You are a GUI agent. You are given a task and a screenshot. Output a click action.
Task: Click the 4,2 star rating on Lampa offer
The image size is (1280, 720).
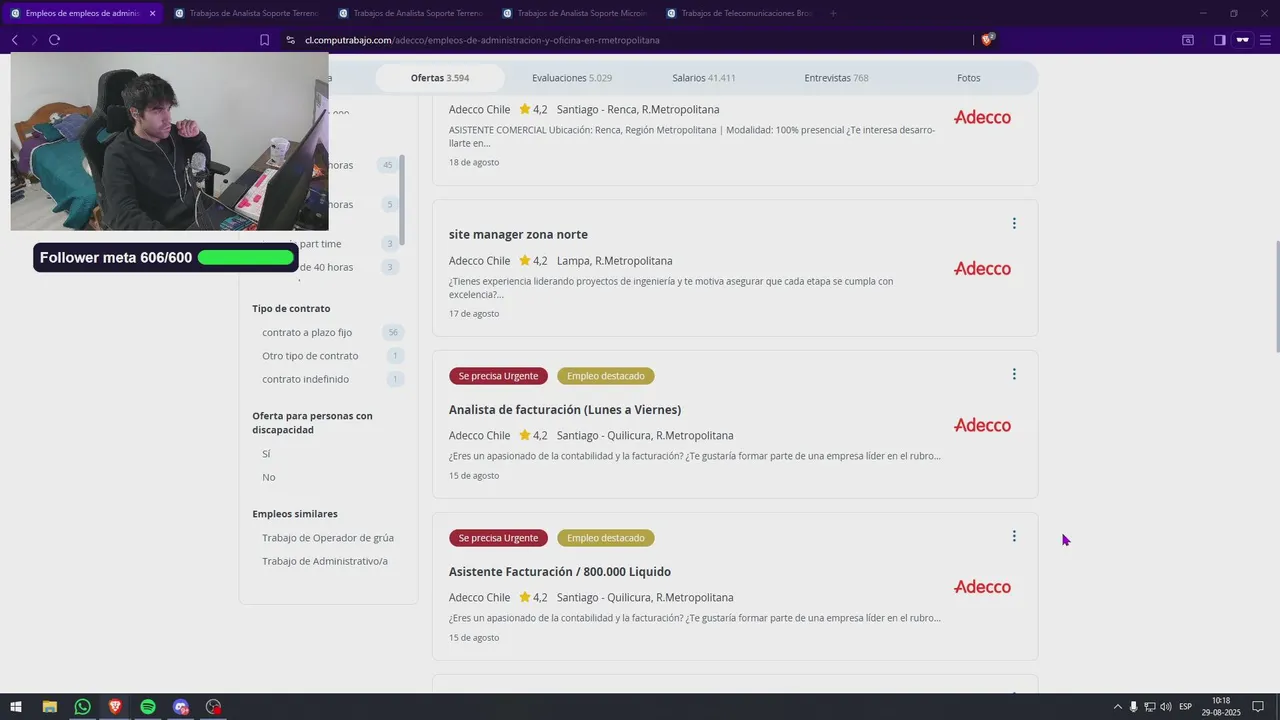pos(533,261)
